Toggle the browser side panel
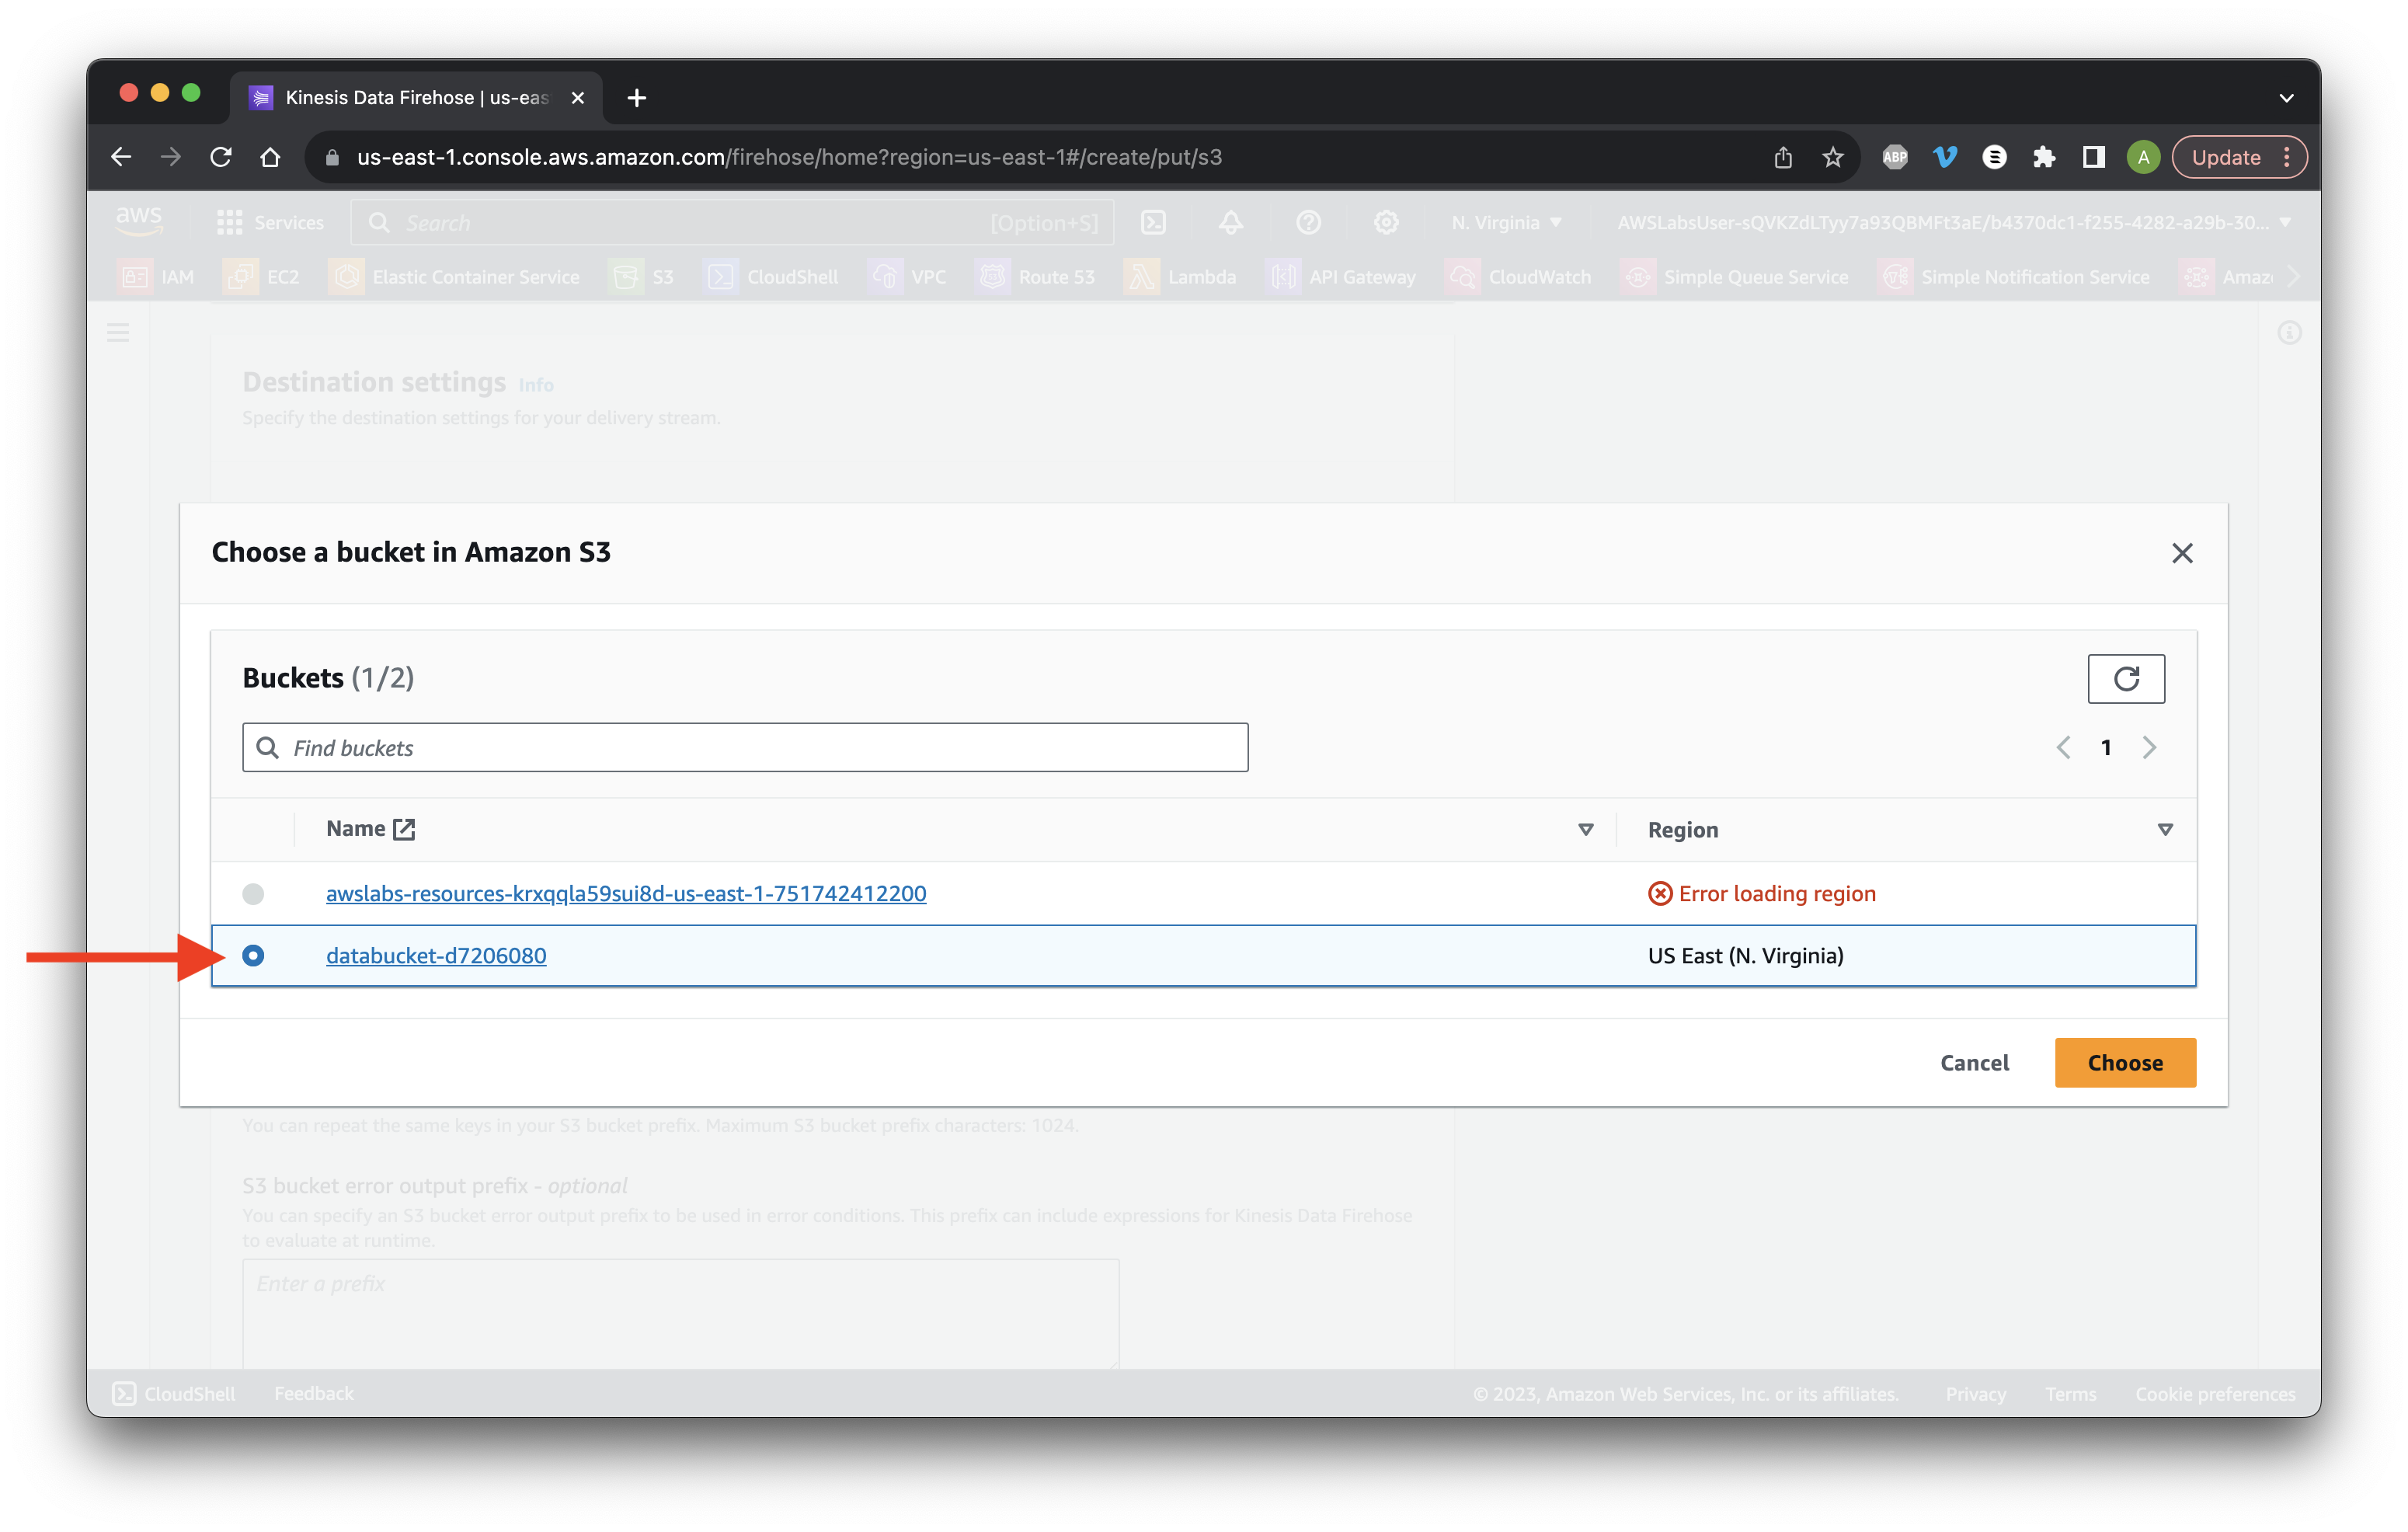 click(x=2093, y=157)
